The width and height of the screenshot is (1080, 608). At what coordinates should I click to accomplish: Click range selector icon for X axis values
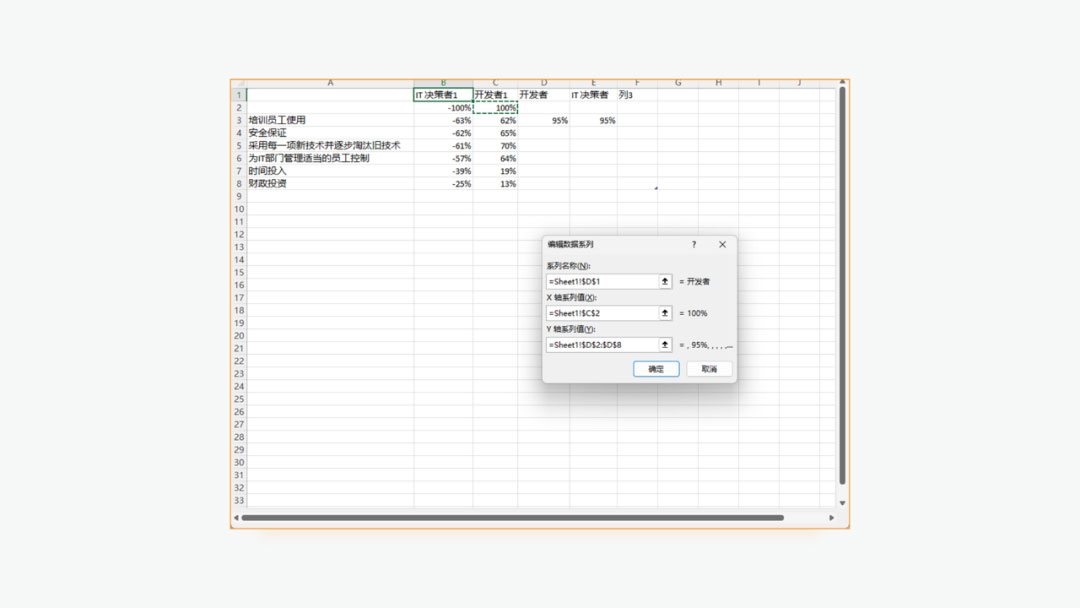665,313
